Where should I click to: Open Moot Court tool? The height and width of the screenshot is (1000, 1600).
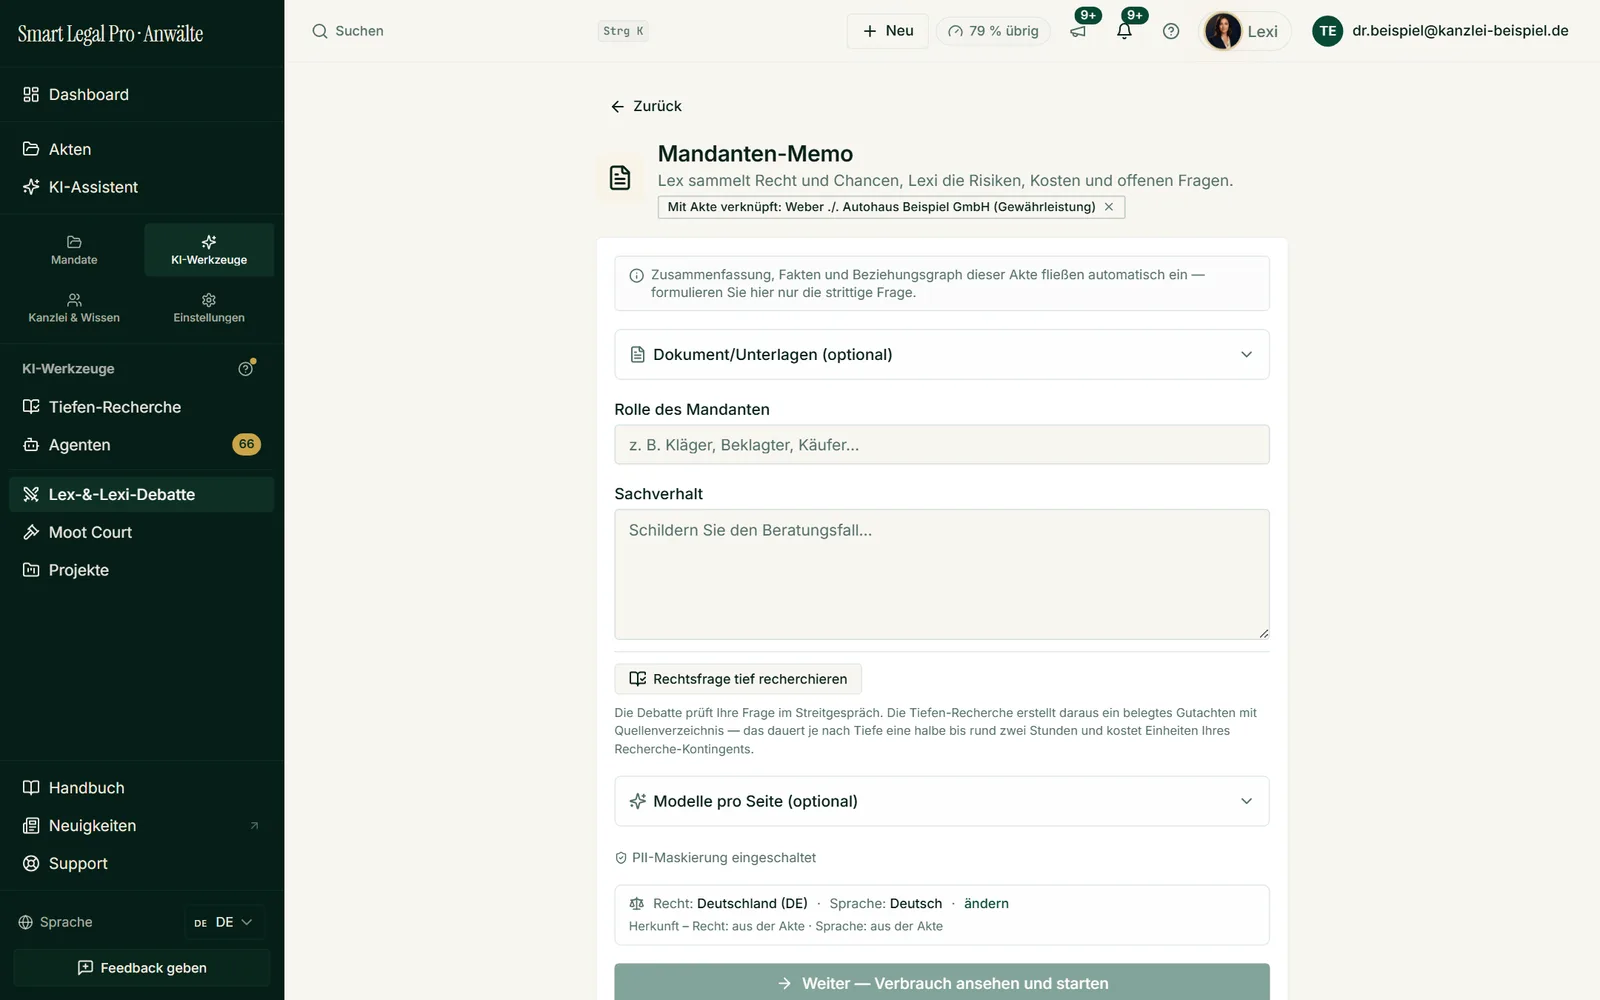click(x=142, y=533)
